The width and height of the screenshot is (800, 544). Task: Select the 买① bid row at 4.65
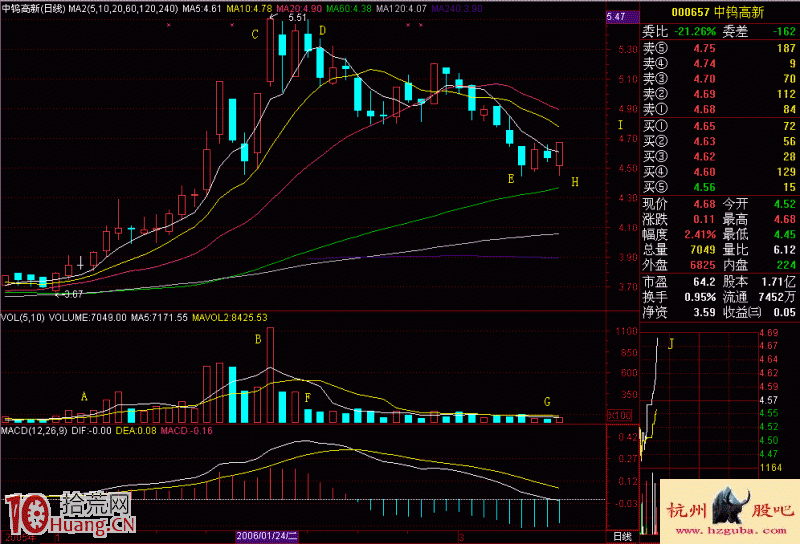(x=719, y=126)
